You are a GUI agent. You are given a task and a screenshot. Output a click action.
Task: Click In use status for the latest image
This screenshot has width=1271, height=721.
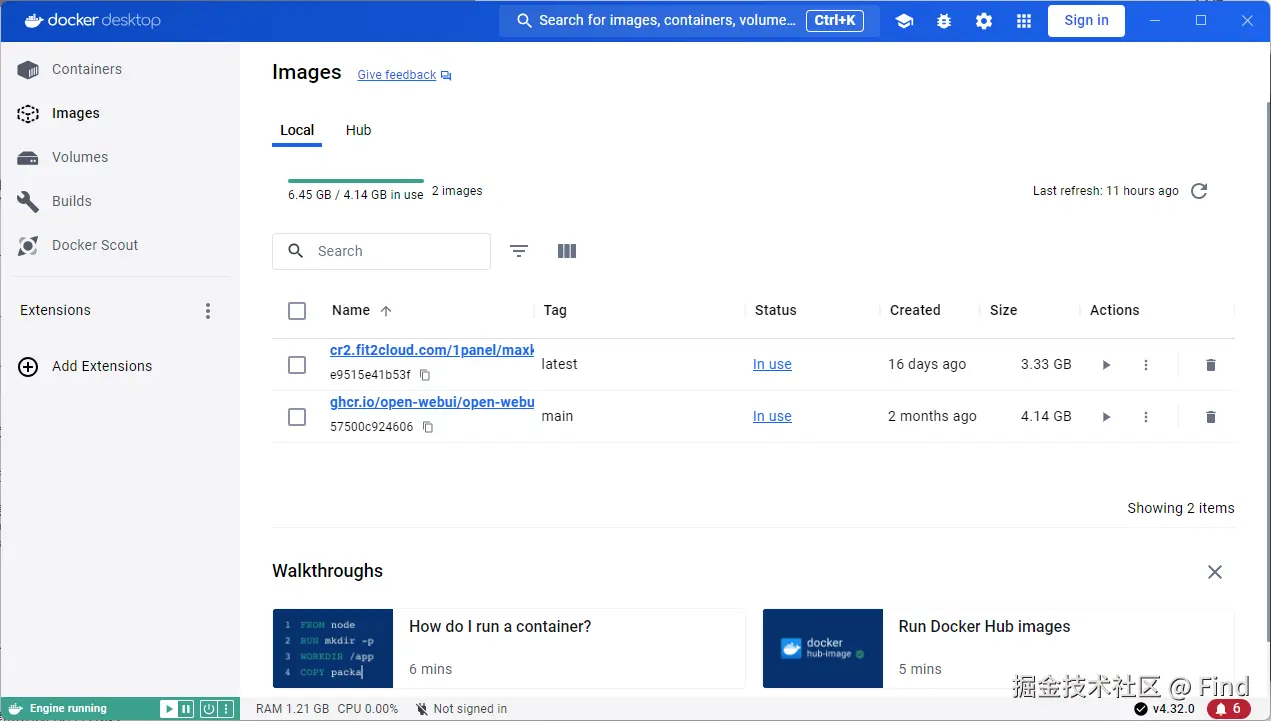[772, 365]
